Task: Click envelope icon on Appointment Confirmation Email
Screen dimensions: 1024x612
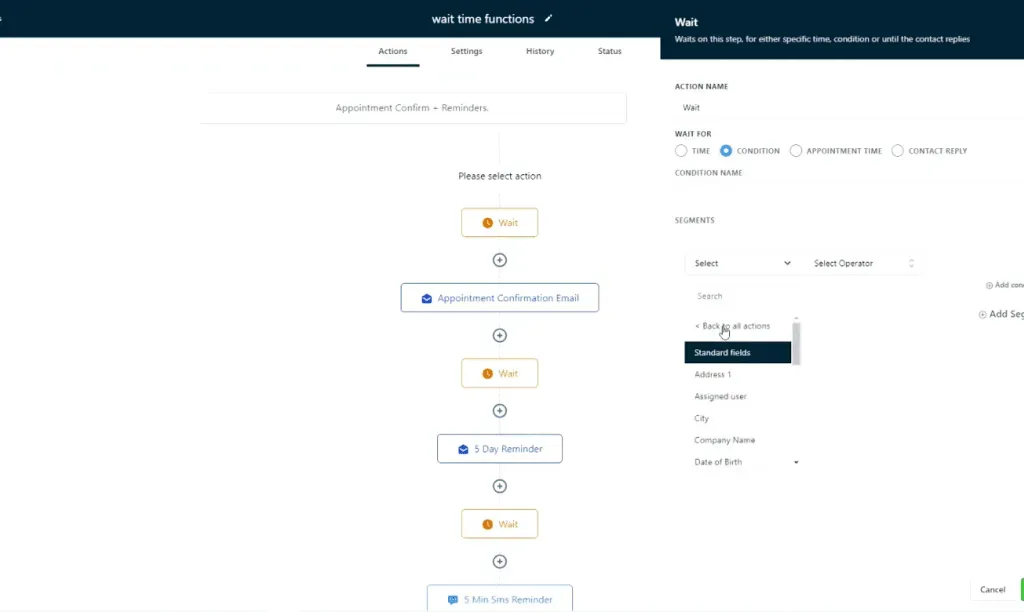Action: (426, 298)
